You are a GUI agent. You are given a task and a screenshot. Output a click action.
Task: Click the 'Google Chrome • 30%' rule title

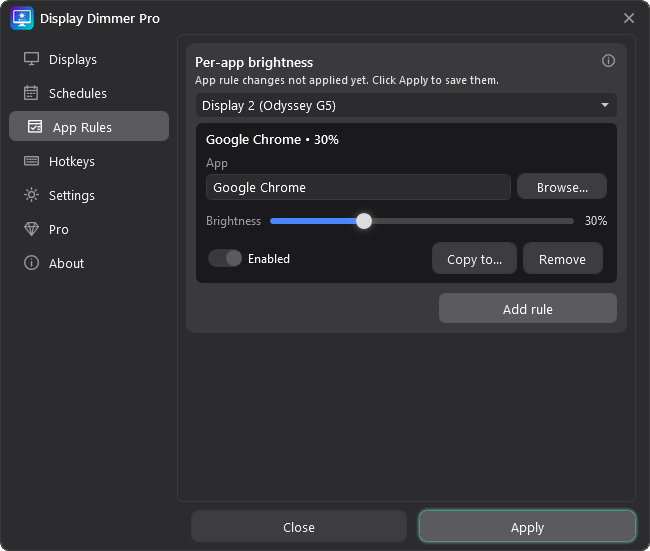(x=272, y=140)
